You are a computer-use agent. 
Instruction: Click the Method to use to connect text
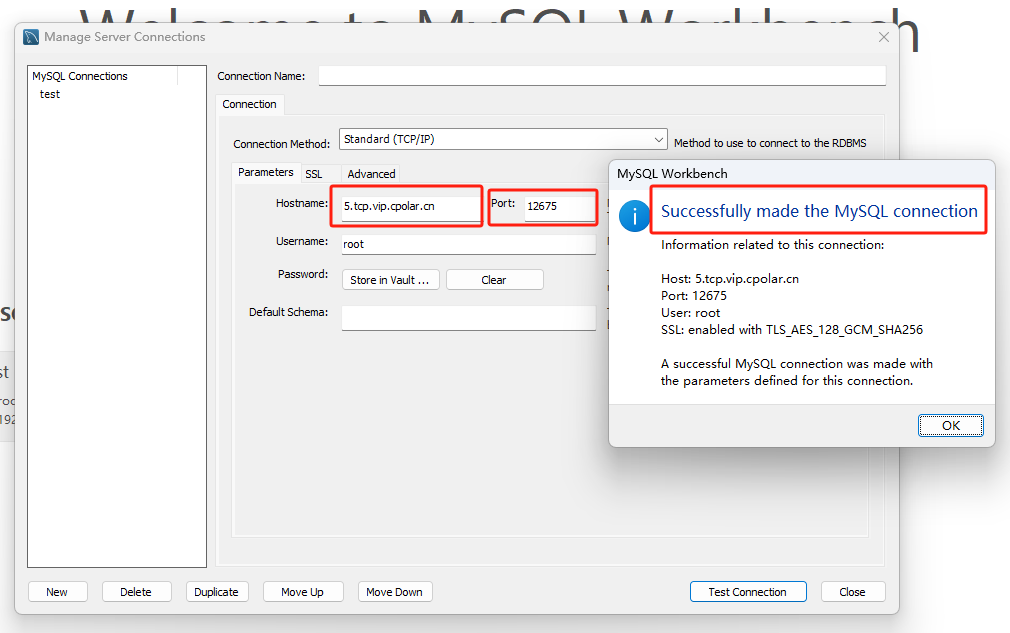point(770,143)
